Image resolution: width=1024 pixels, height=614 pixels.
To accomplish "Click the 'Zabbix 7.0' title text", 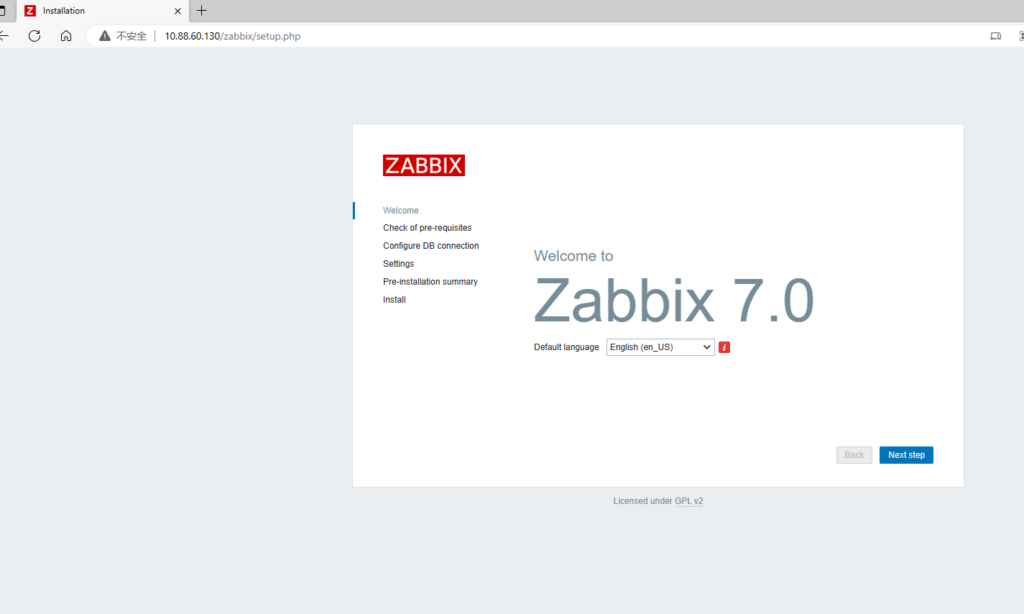I will pyautogui.click(x=674, y=300).
